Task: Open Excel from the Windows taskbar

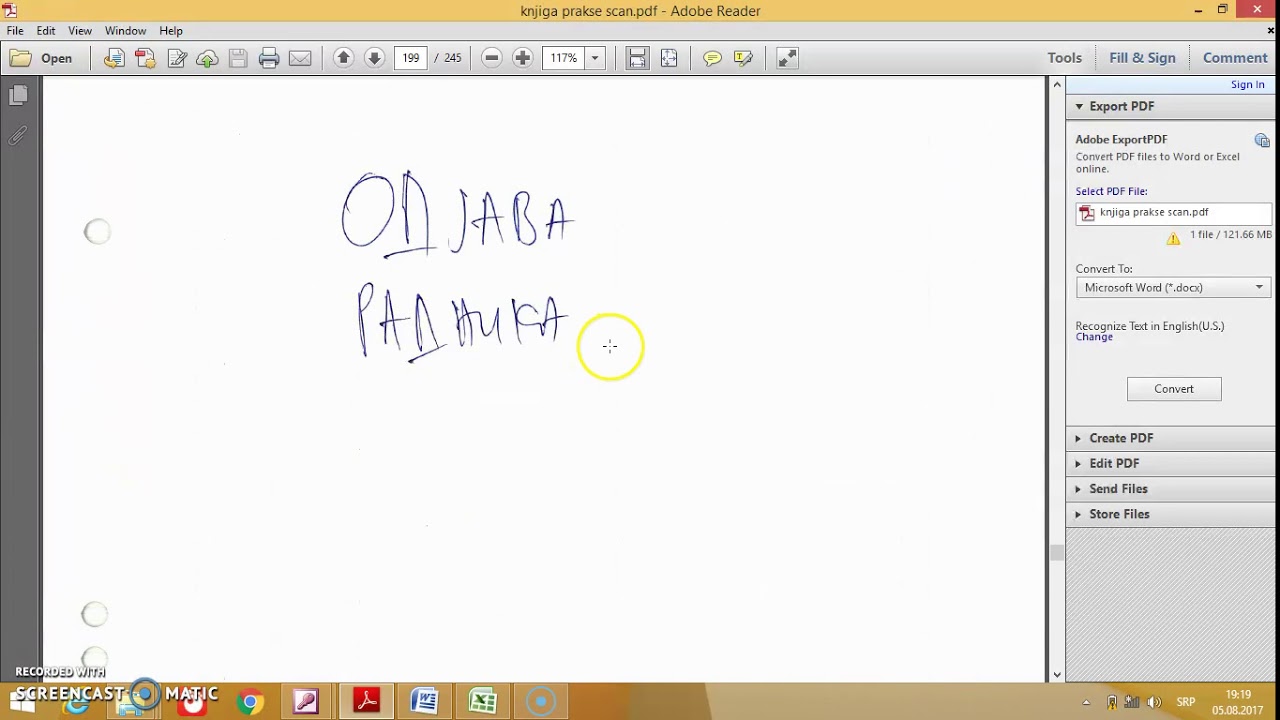Action: point(483,701)
